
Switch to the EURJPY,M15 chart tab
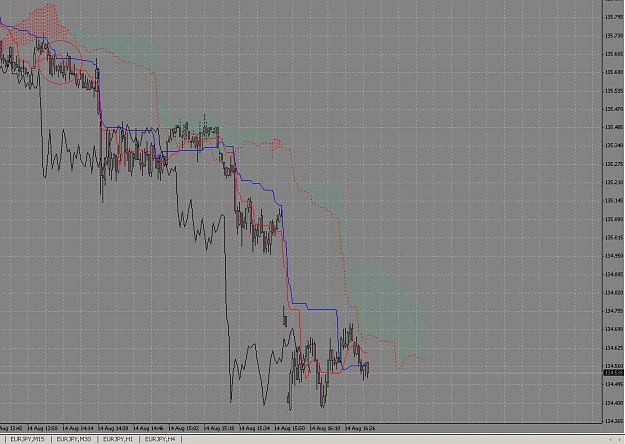pos(27,439)
